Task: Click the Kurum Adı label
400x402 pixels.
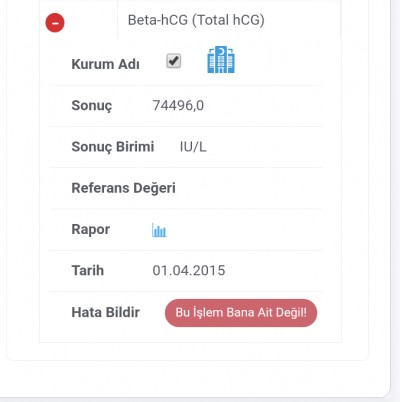Action: click(105, 64)
